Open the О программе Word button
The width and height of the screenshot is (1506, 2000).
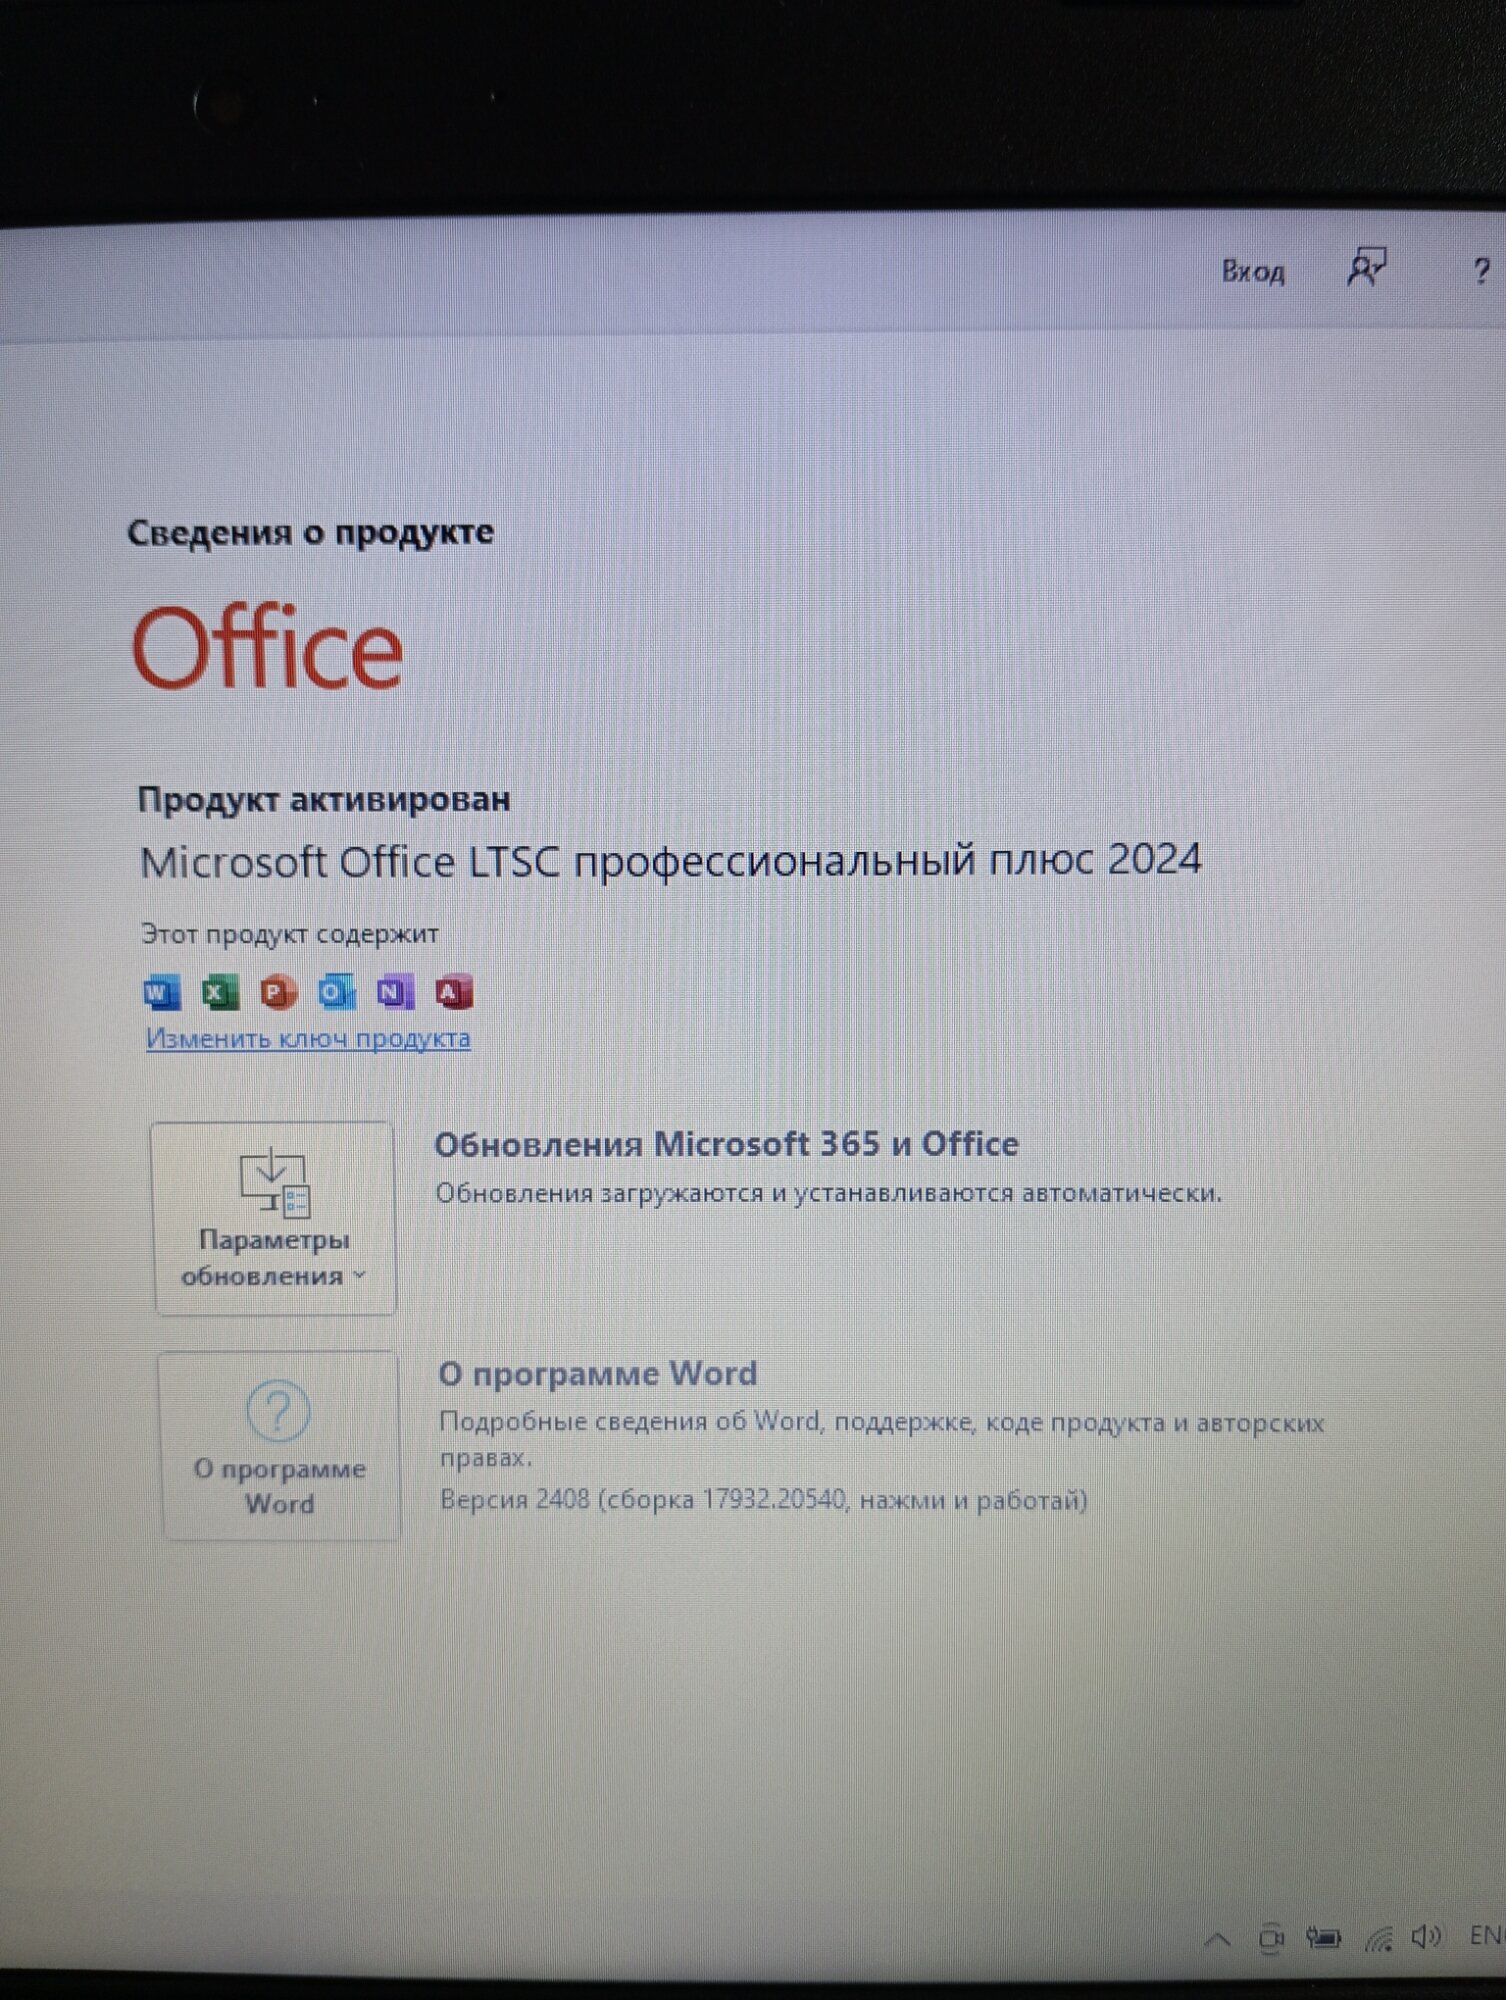(x=279, y=1445)
